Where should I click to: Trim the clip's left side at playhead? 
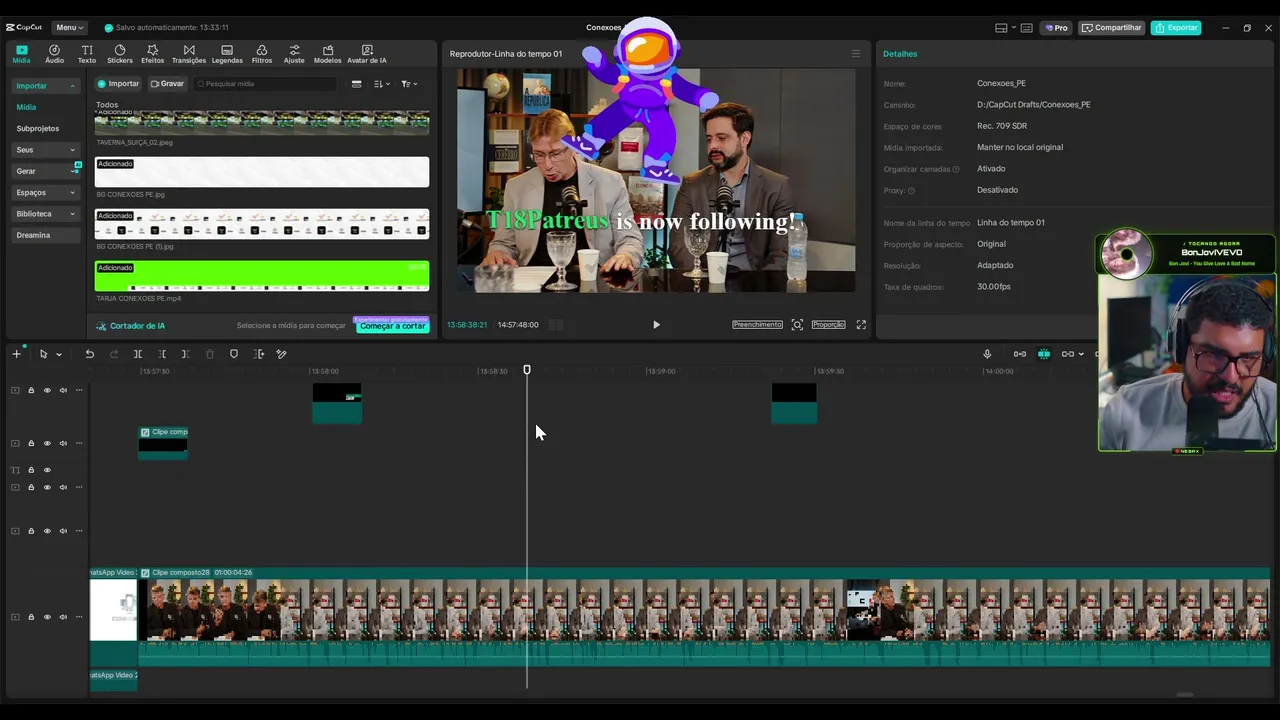(162, 354)
